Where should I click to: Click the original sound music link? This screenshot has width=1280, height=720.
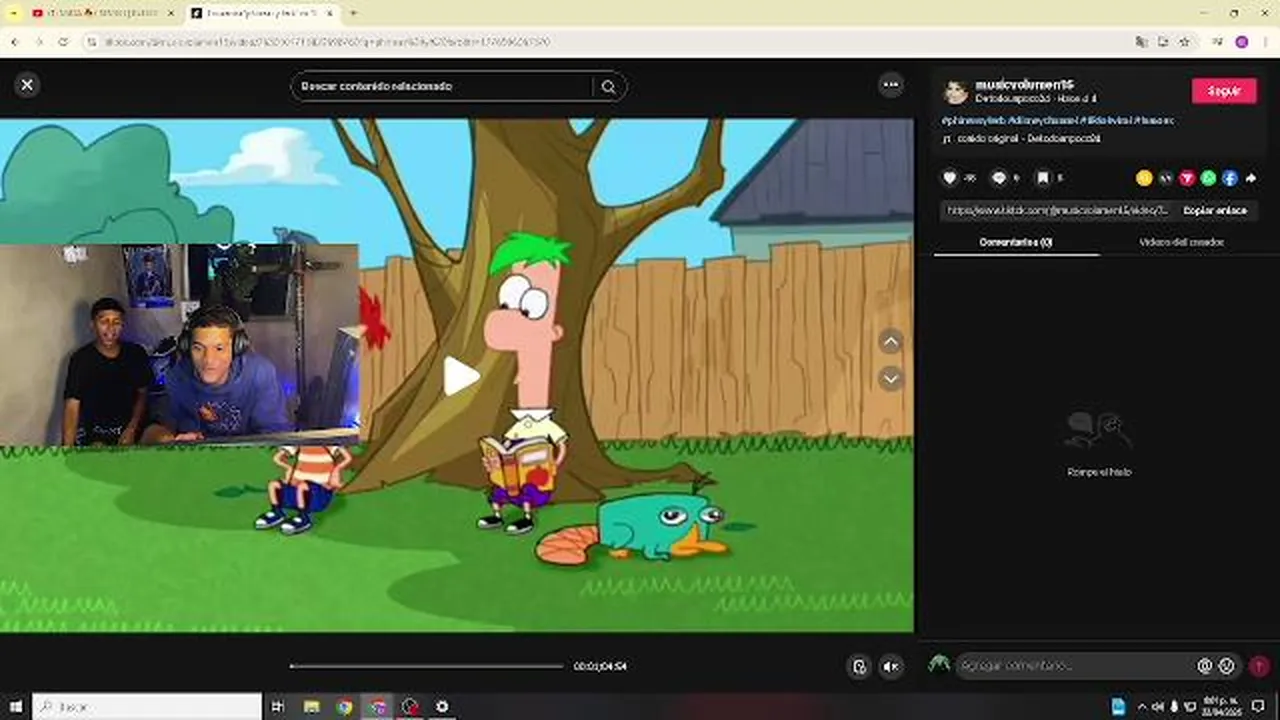click(1021, 138)
